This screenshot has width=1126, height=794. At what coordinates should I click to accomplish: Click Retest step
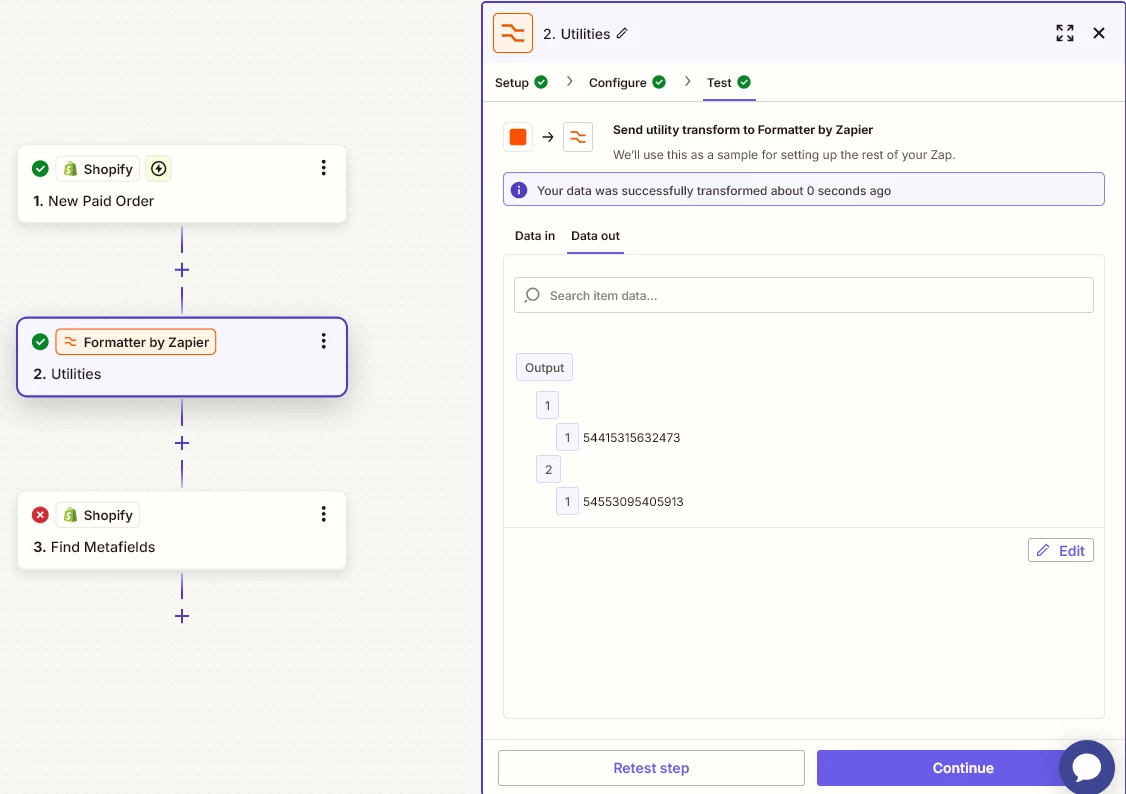pyautogui.click(x=651, y=767)
